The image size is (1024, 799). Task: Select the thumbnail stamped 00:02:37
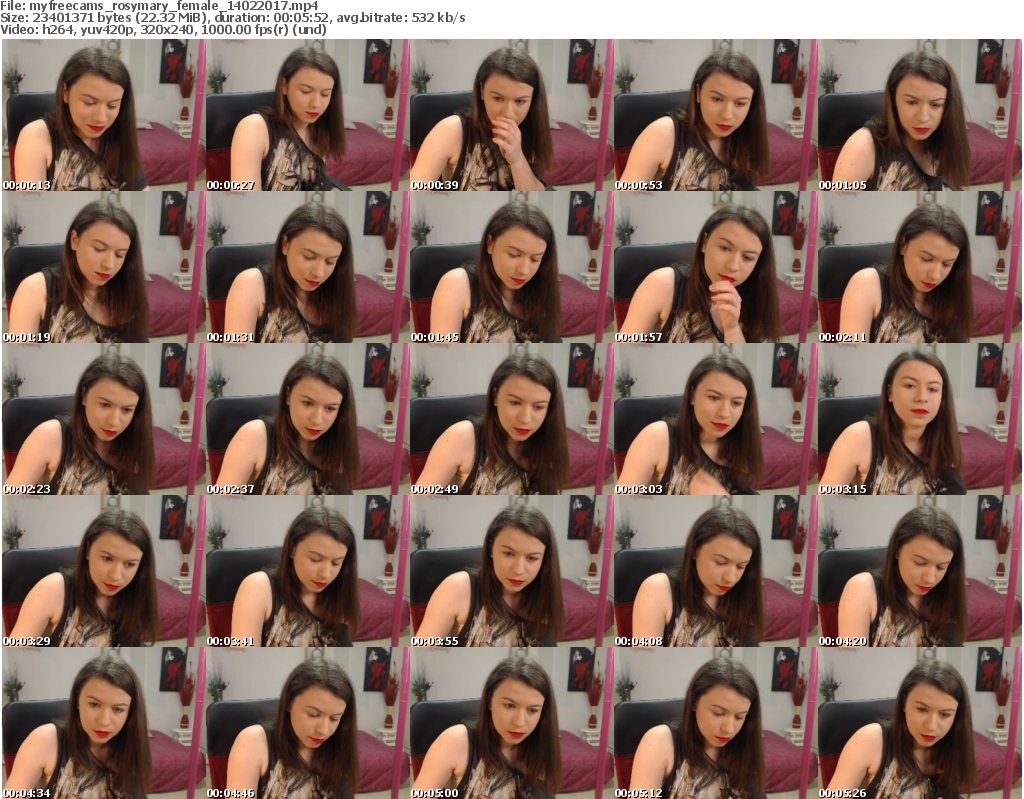[307, 419]
